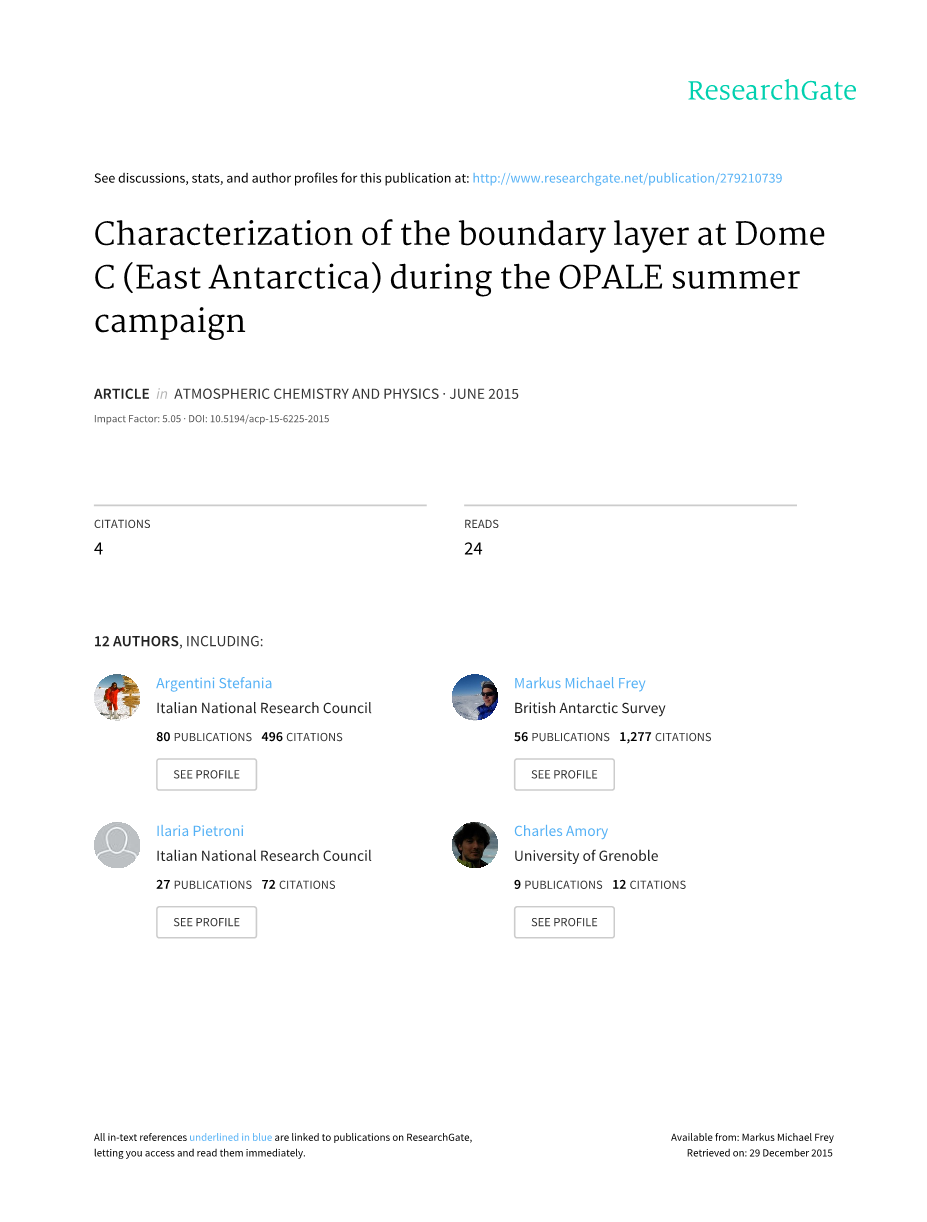Screen dimensions: 927x1222
Task: Click the ResearchGate logo
Action: pos(771,91)
